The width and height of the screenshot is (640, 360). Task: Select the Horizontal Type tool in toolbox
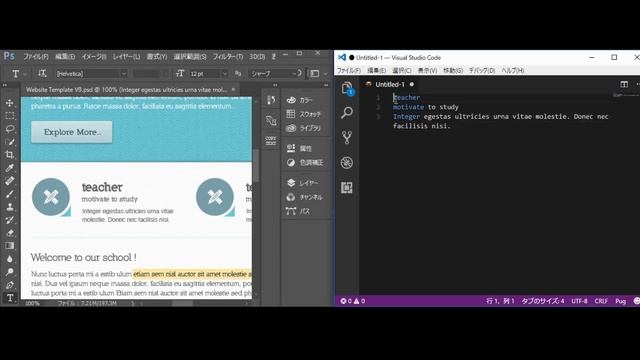(x=10, y=298)
